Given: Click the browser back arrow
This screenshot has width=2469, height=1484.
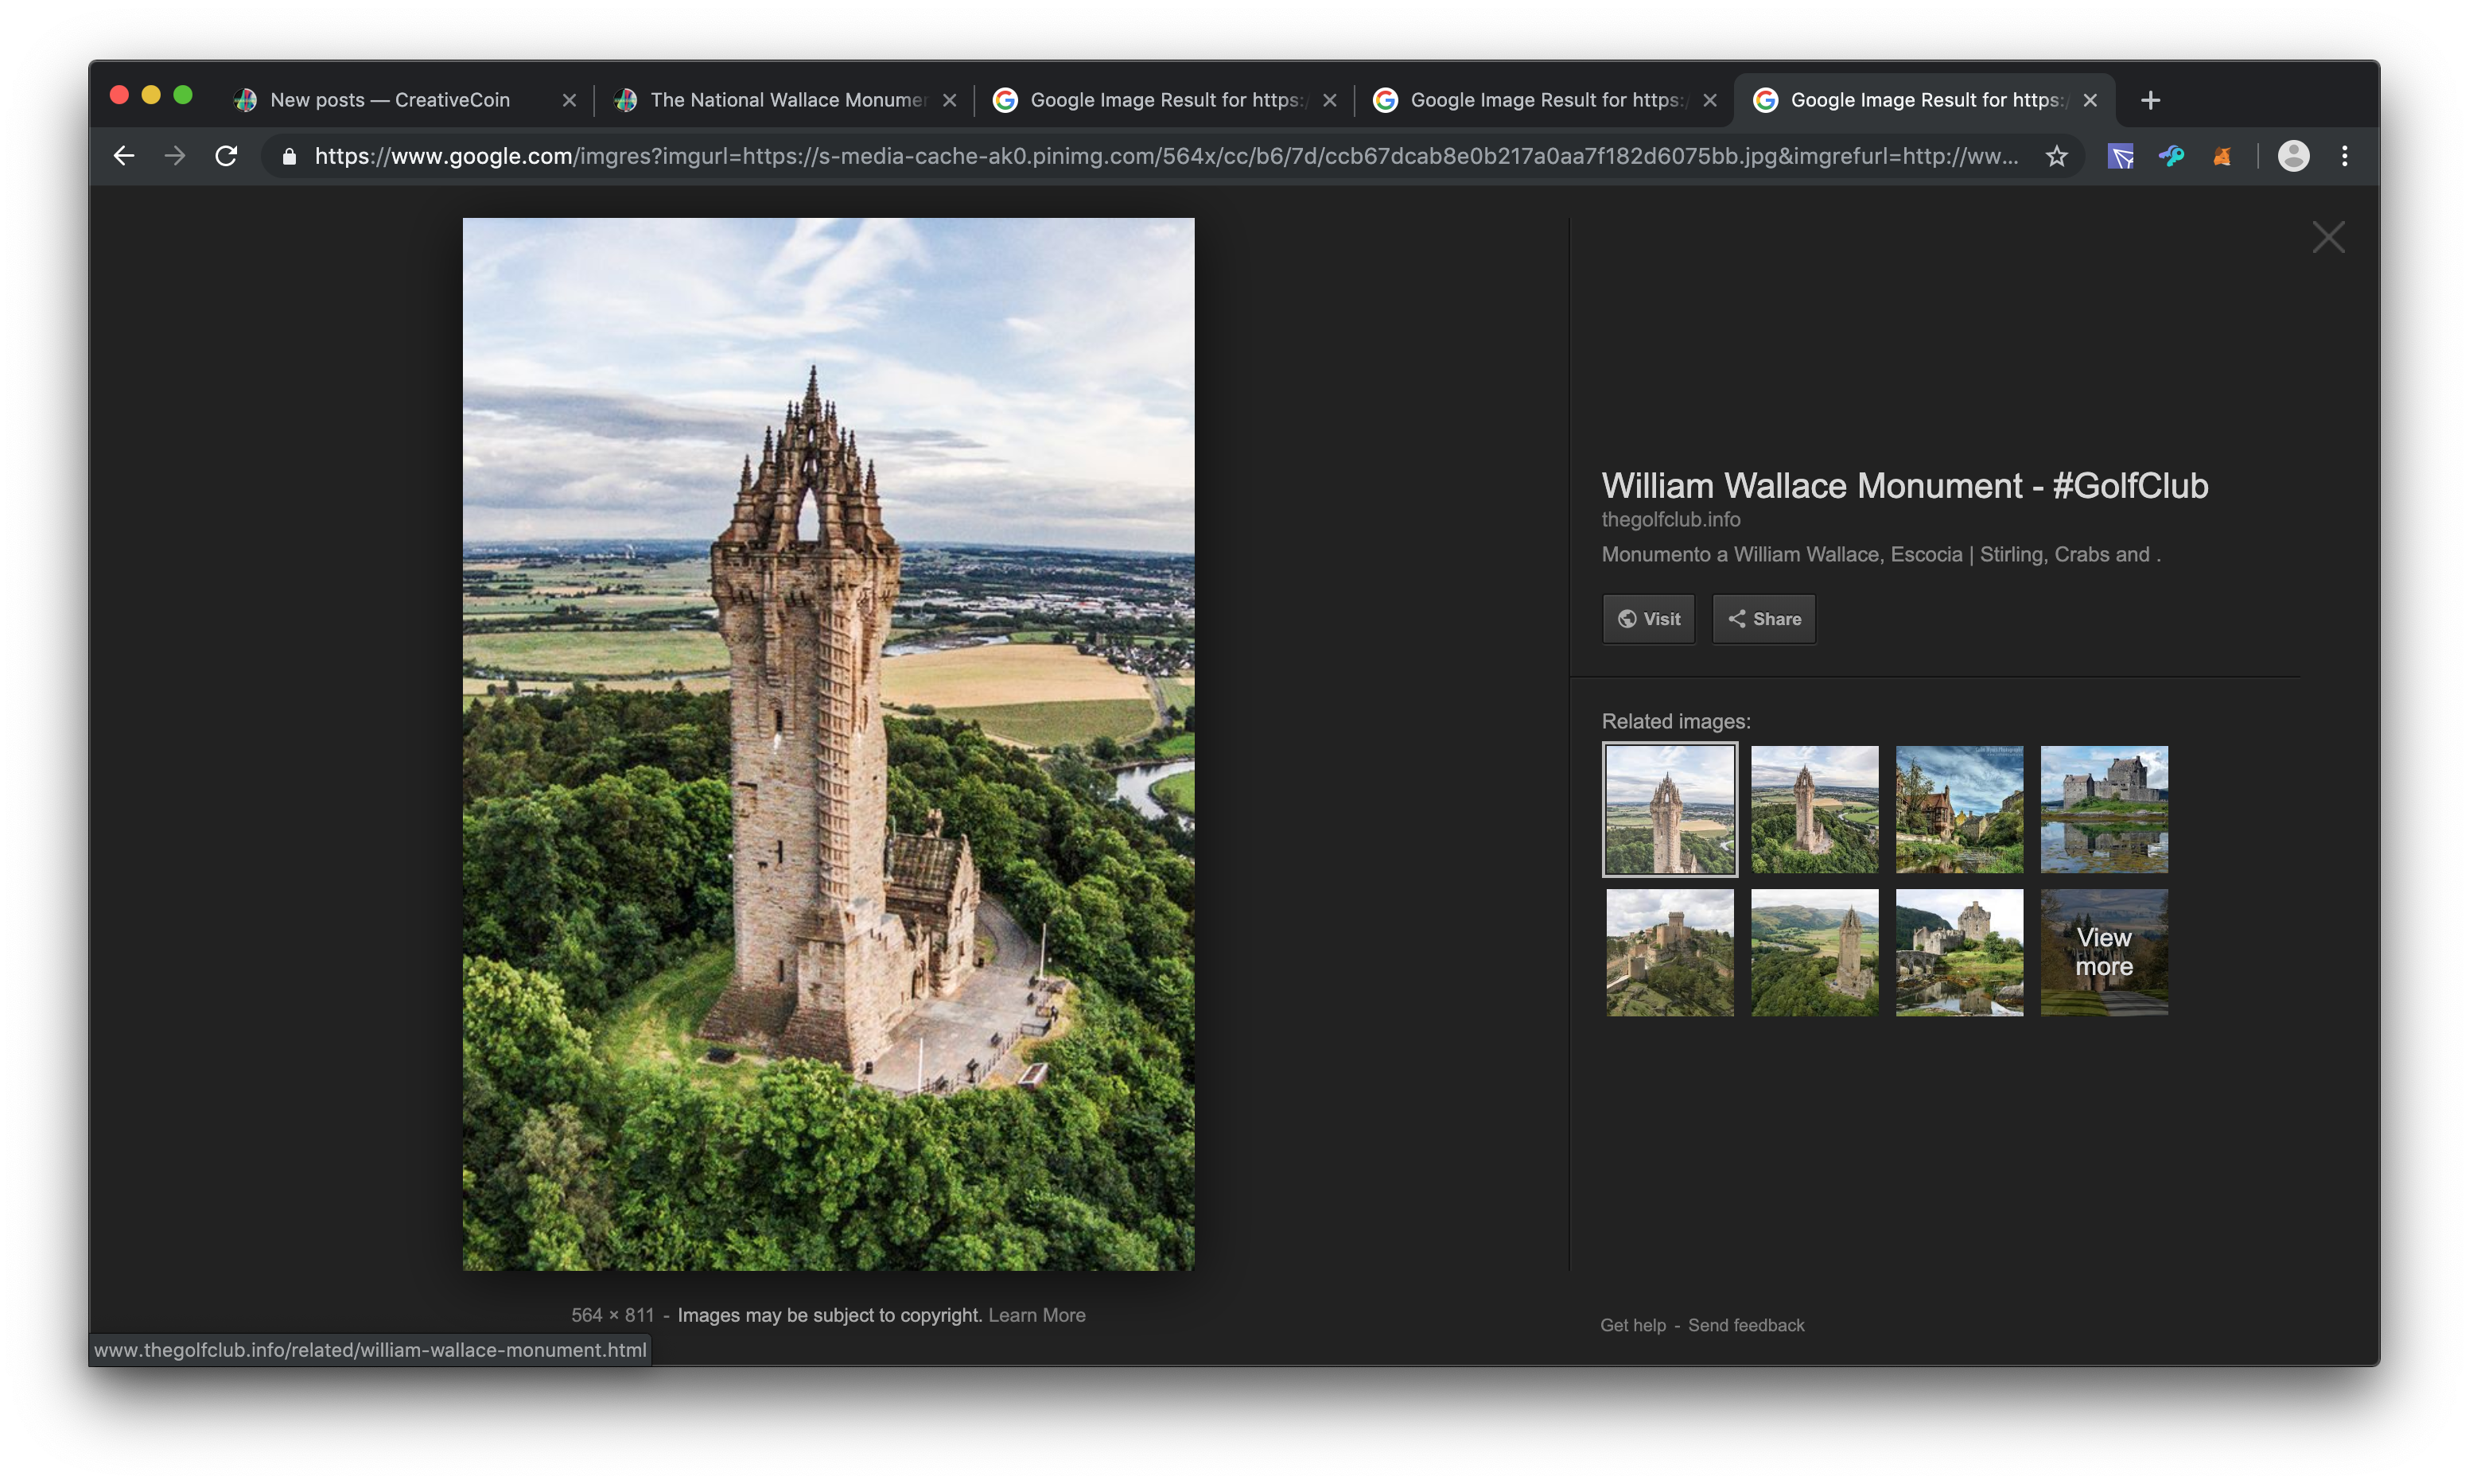Looking at the screenshot, I should coord(124,156).
